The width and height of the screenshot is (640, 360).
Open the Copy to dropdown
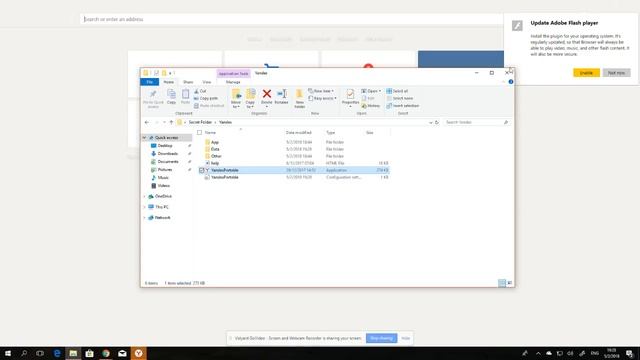point(250,99)
